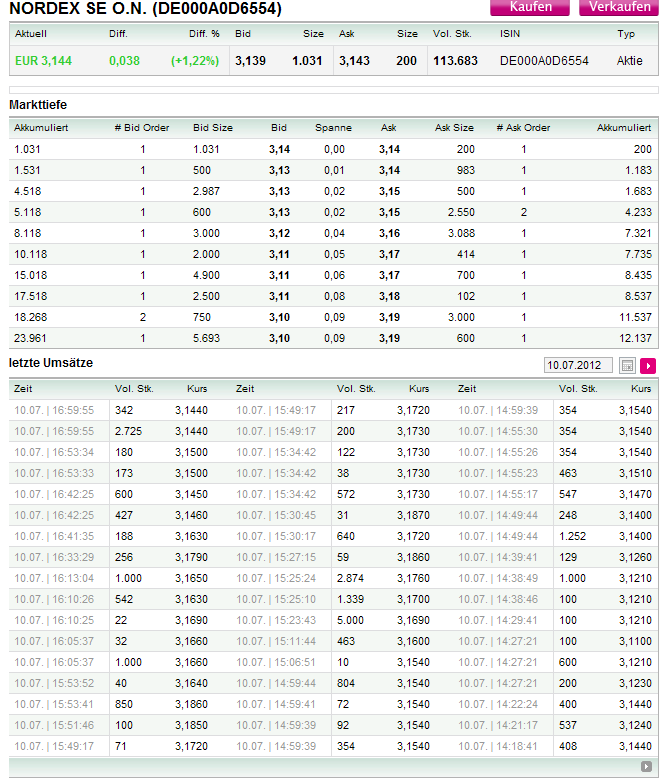Click the gray next-page arrow below trades table
This screenshot has width=665, height=782.
click(x=646, y=767)
